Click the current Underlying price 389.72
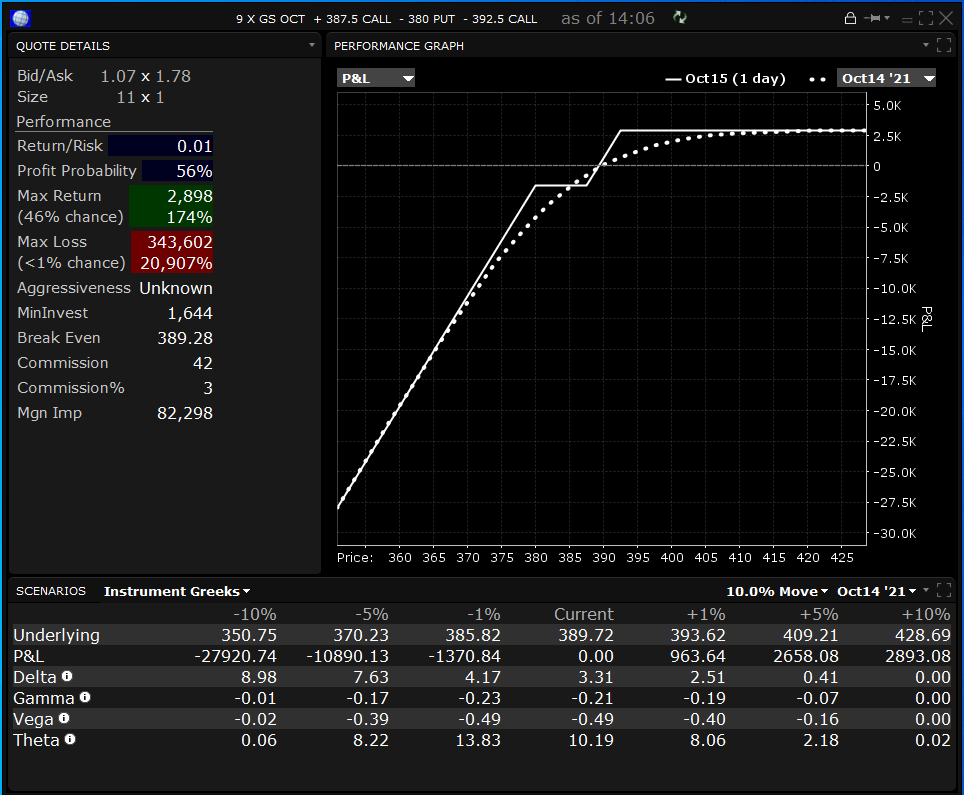 click(586, 635)
